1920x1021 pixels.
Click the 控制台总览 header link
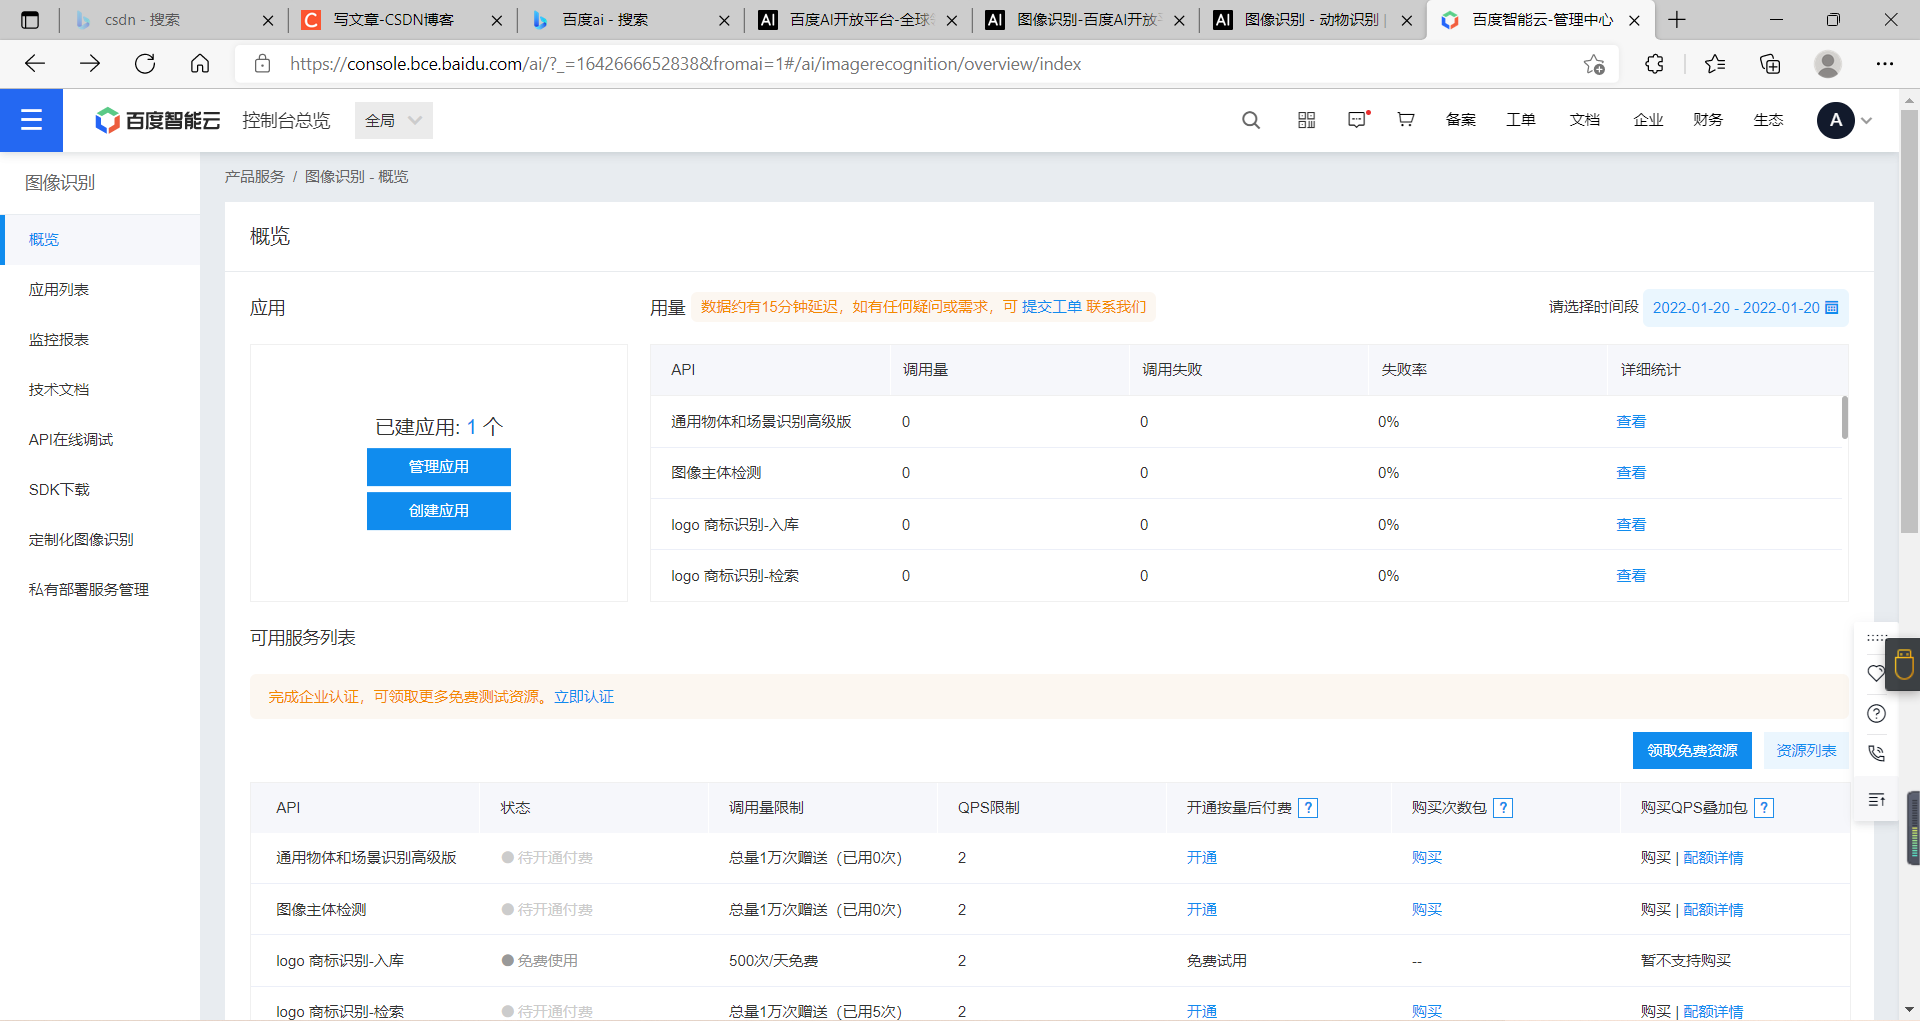tap(286, 121)
